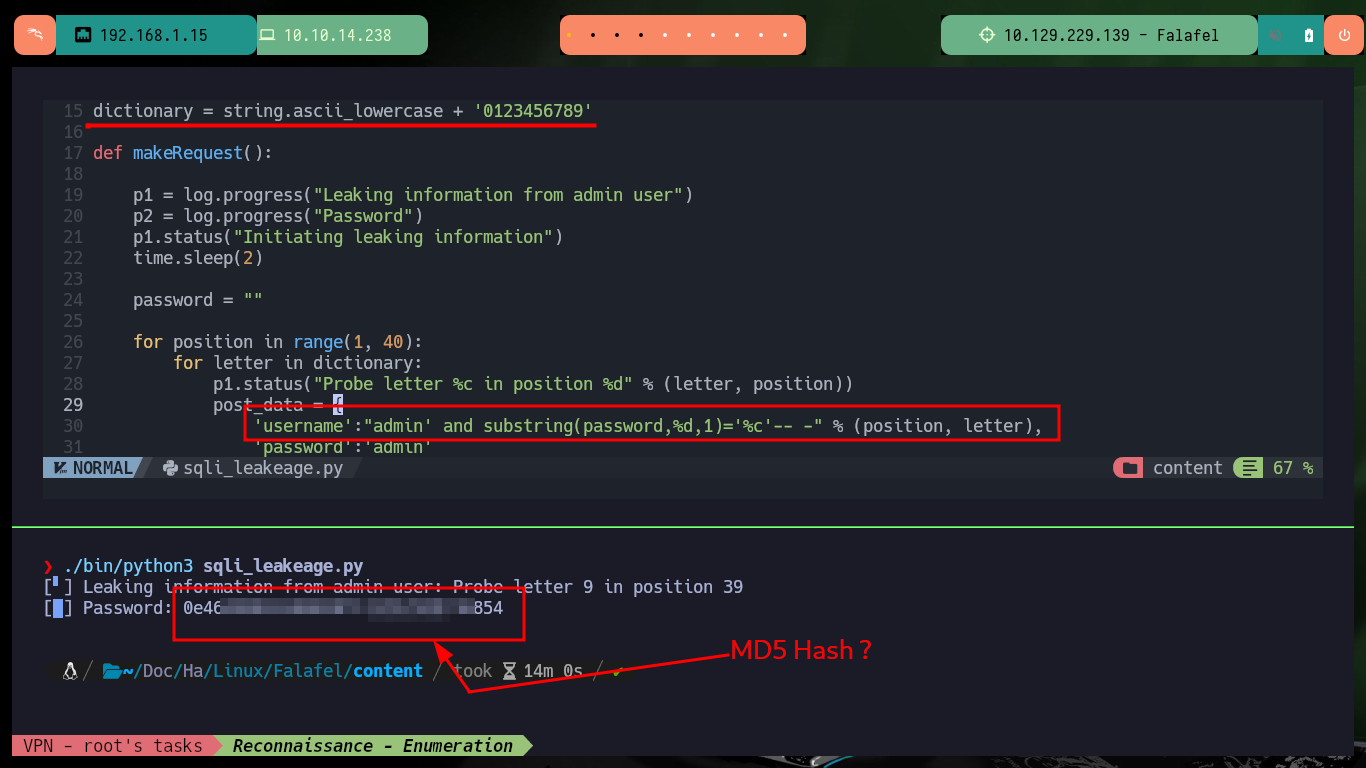Click the green lines icon beside 67 %
1366x768 pixels.
click(x=1247, y=468)
